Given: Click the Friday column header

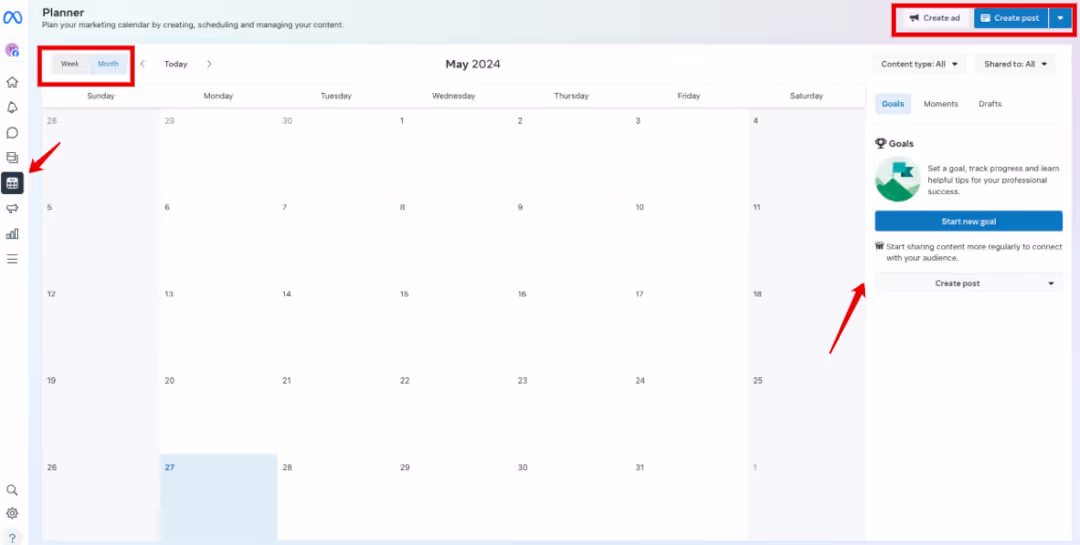Looking at the screenshot, I should tap(689, 96).
